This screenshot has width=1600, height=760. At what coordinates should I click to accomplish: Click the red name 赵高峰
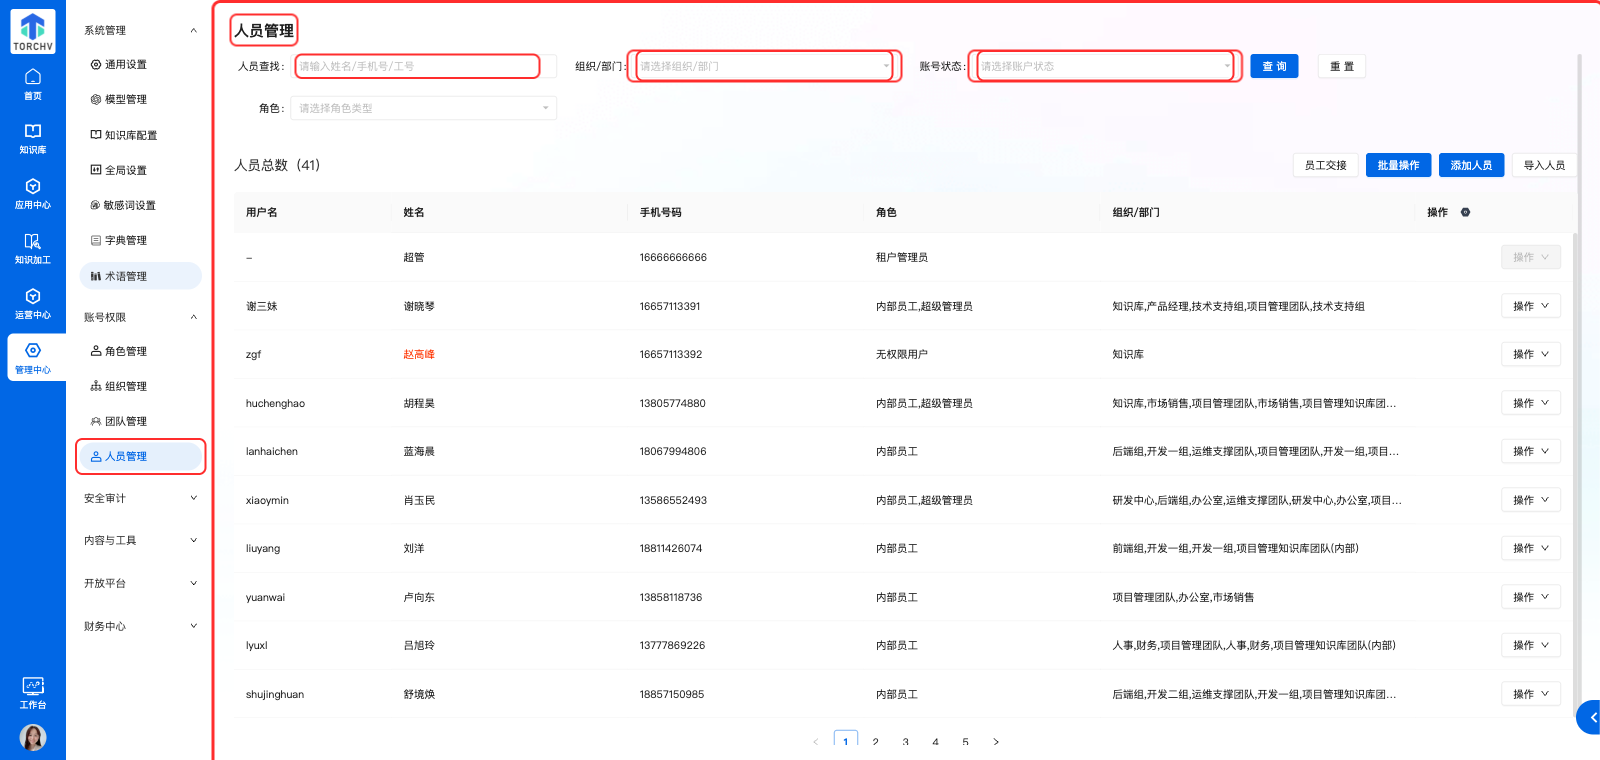point(419,354)
